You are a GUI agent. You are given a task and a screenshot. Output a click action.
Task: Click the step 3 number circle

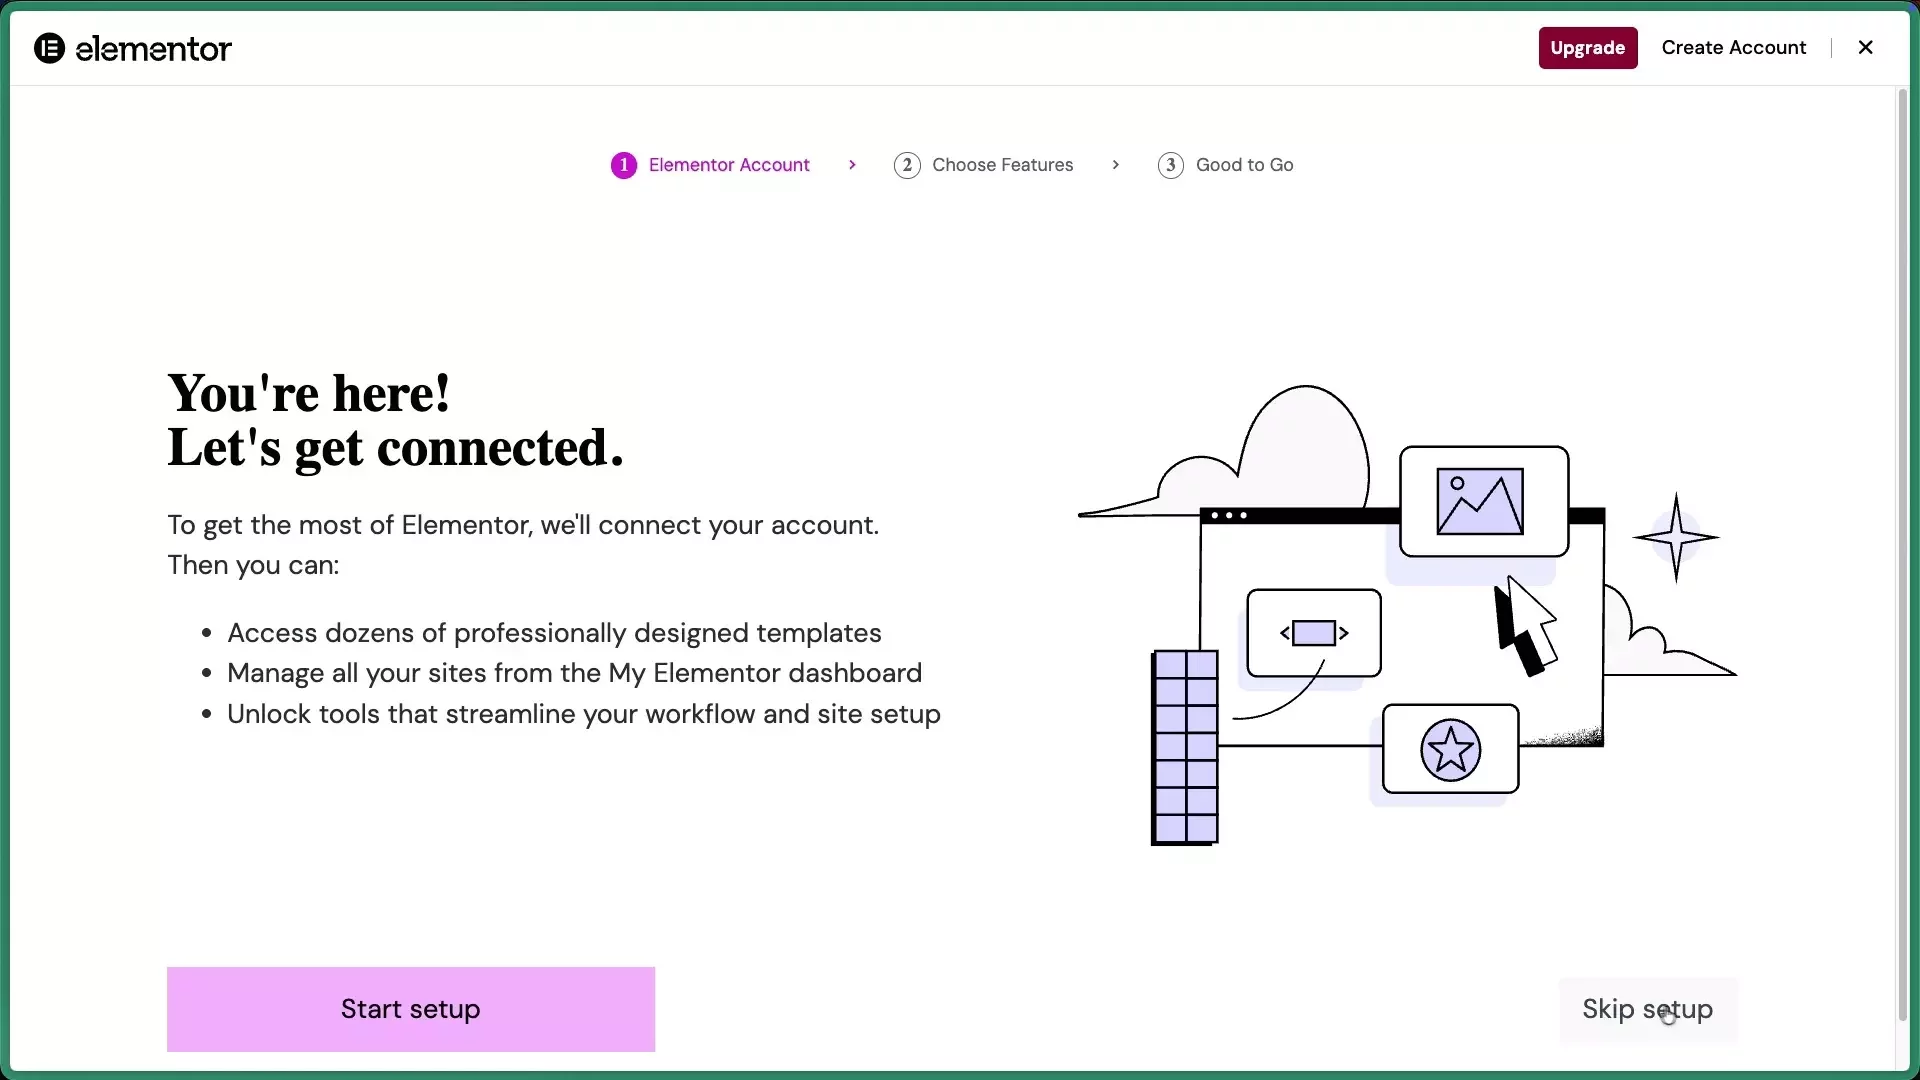pyautogui.click(x=1170, y=165)
